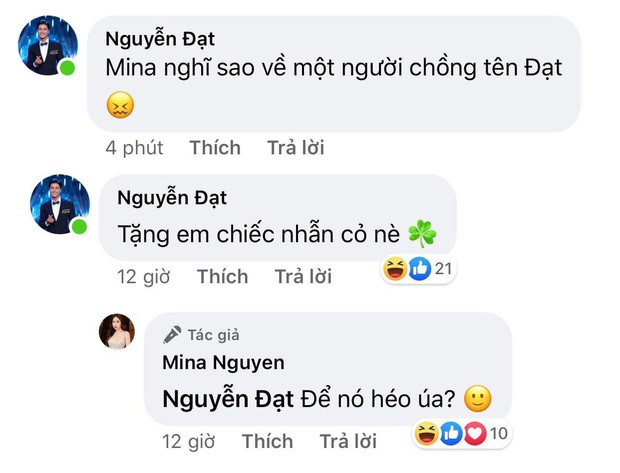Open Nguyễn Đạt's avatar on first comment
The height and width of the screenshot is (473, 620).
(x=46, y=46)
